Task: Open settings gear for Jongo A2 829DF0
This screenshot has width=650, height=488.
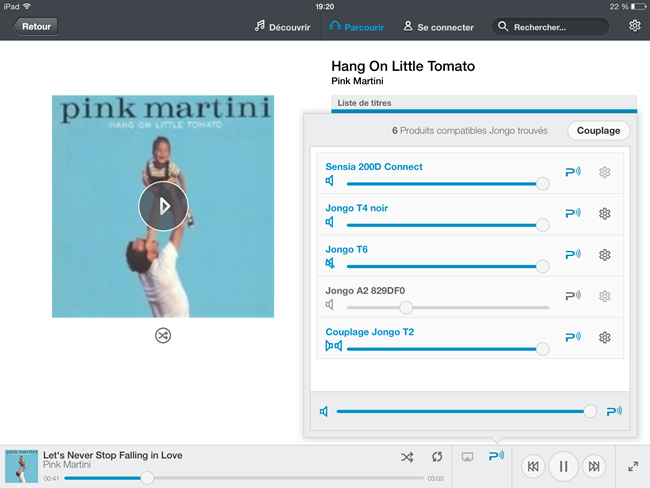Action: tap(605, 296)
